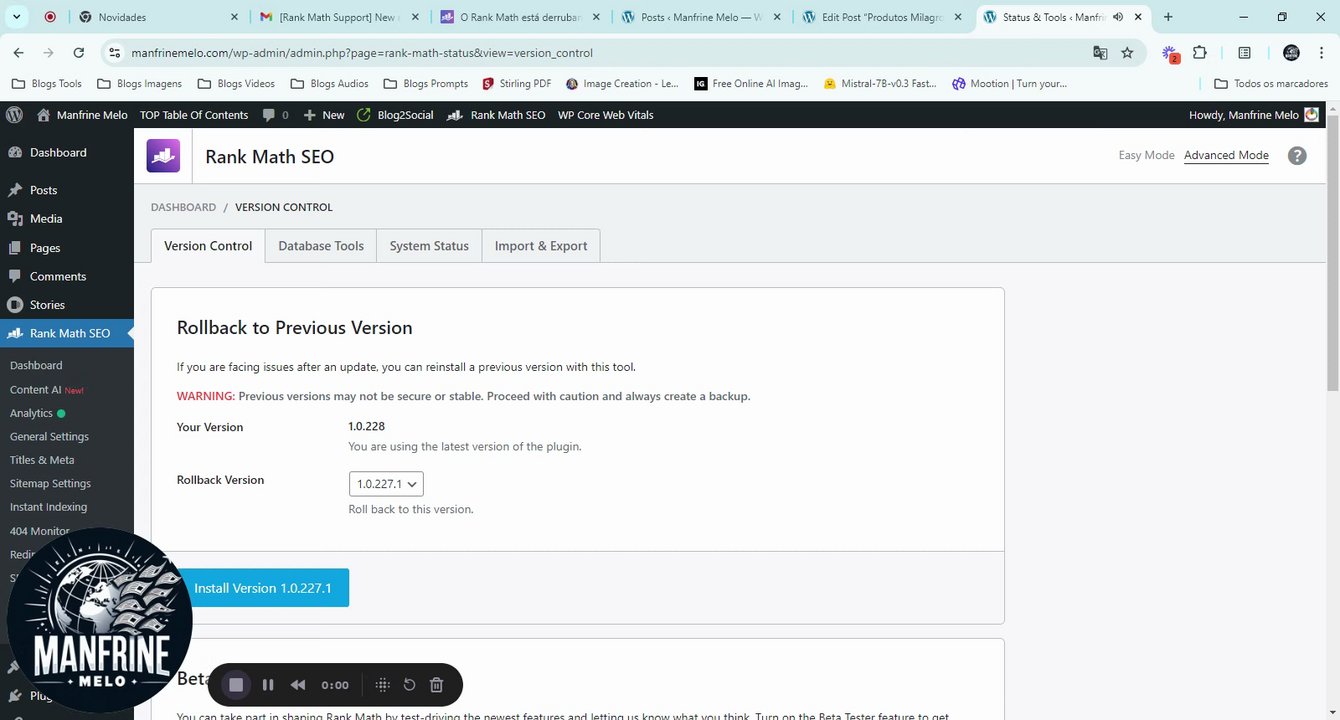
Task: Open General Settings submenu item
Action: pyautogui.click(x=49, y=437)
